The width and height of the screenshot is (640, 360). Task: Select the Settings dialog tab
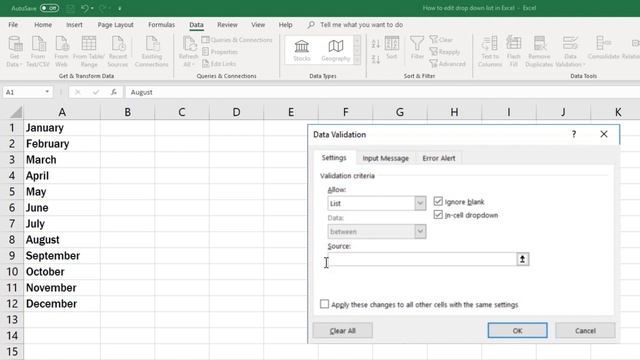(334, 158)
